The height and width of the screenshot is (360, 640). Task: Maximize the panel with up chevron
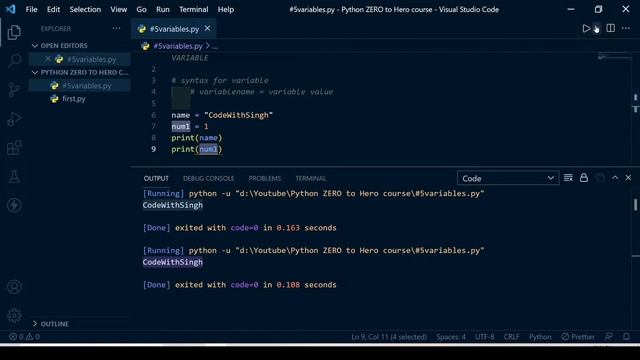615,178
